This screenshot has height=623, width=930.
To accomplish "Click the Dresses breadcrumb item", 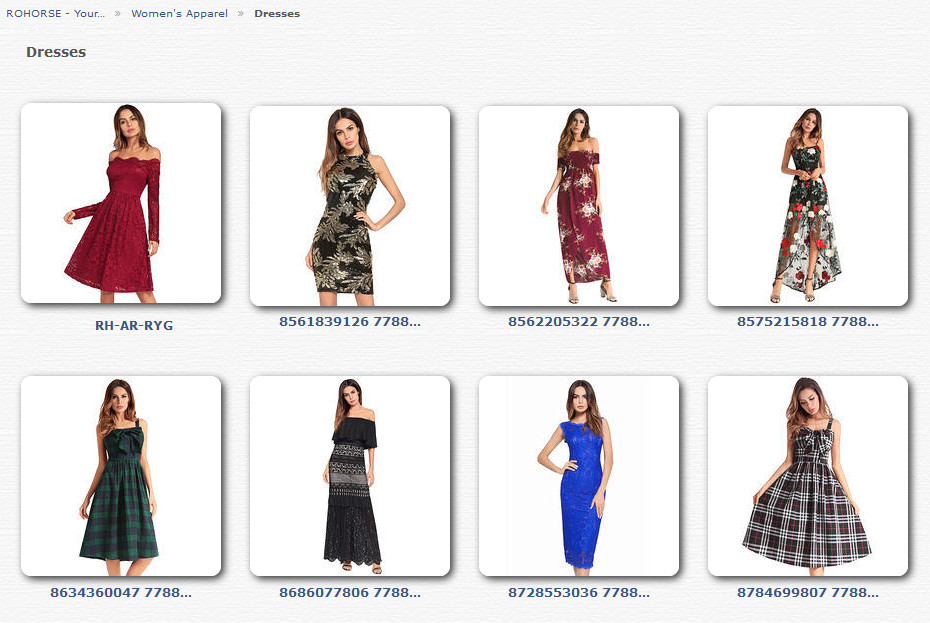I will click(x=277, y=13).
